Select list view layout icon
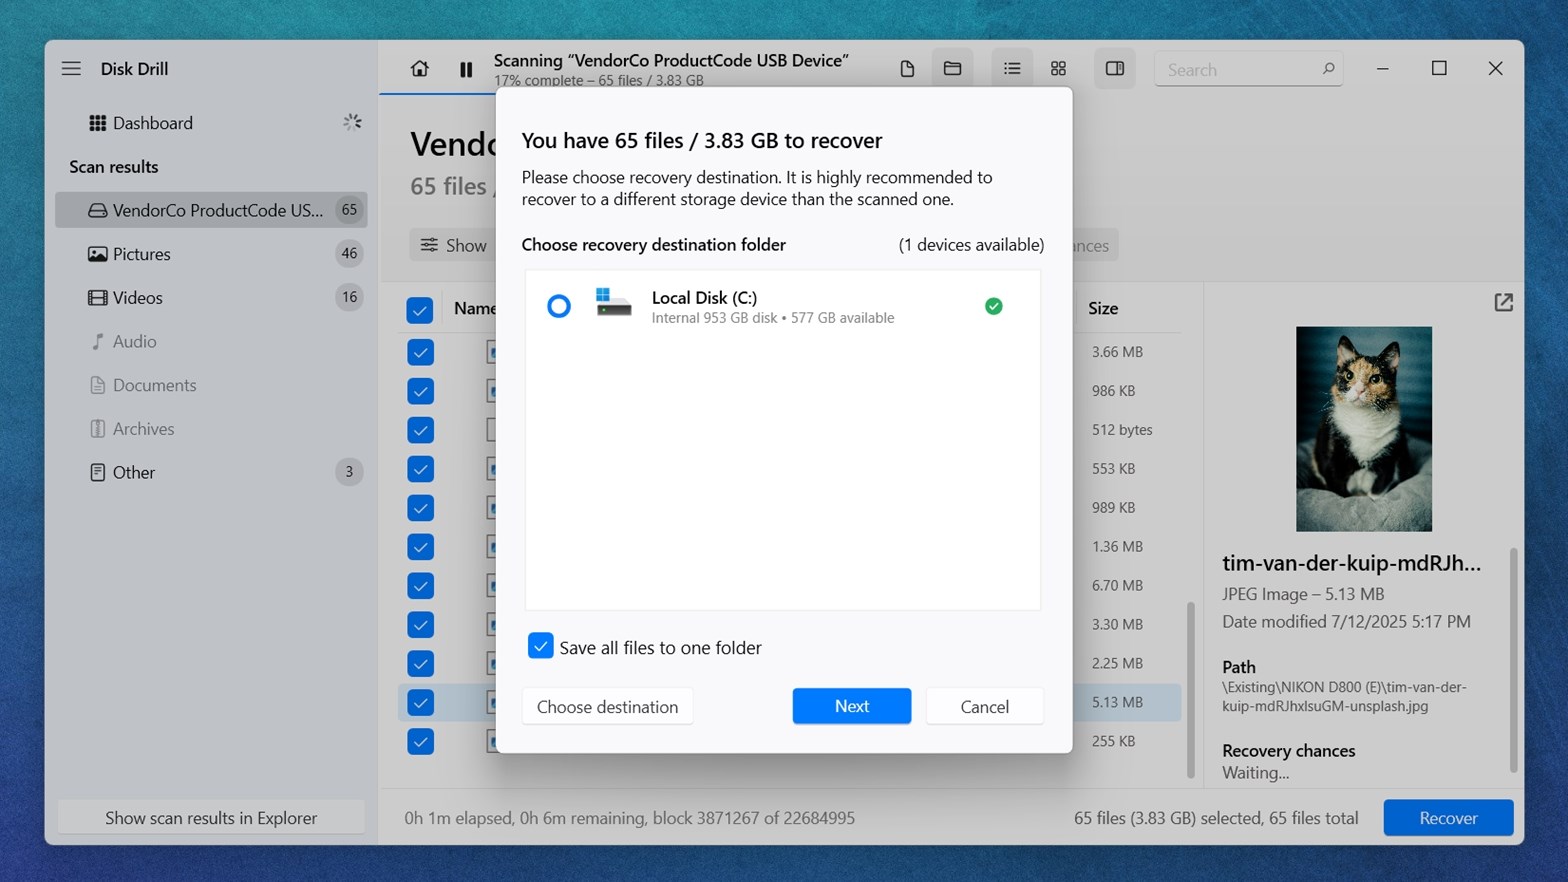The width and height of the screenshot is (1568, 882). pos(1012,69)
